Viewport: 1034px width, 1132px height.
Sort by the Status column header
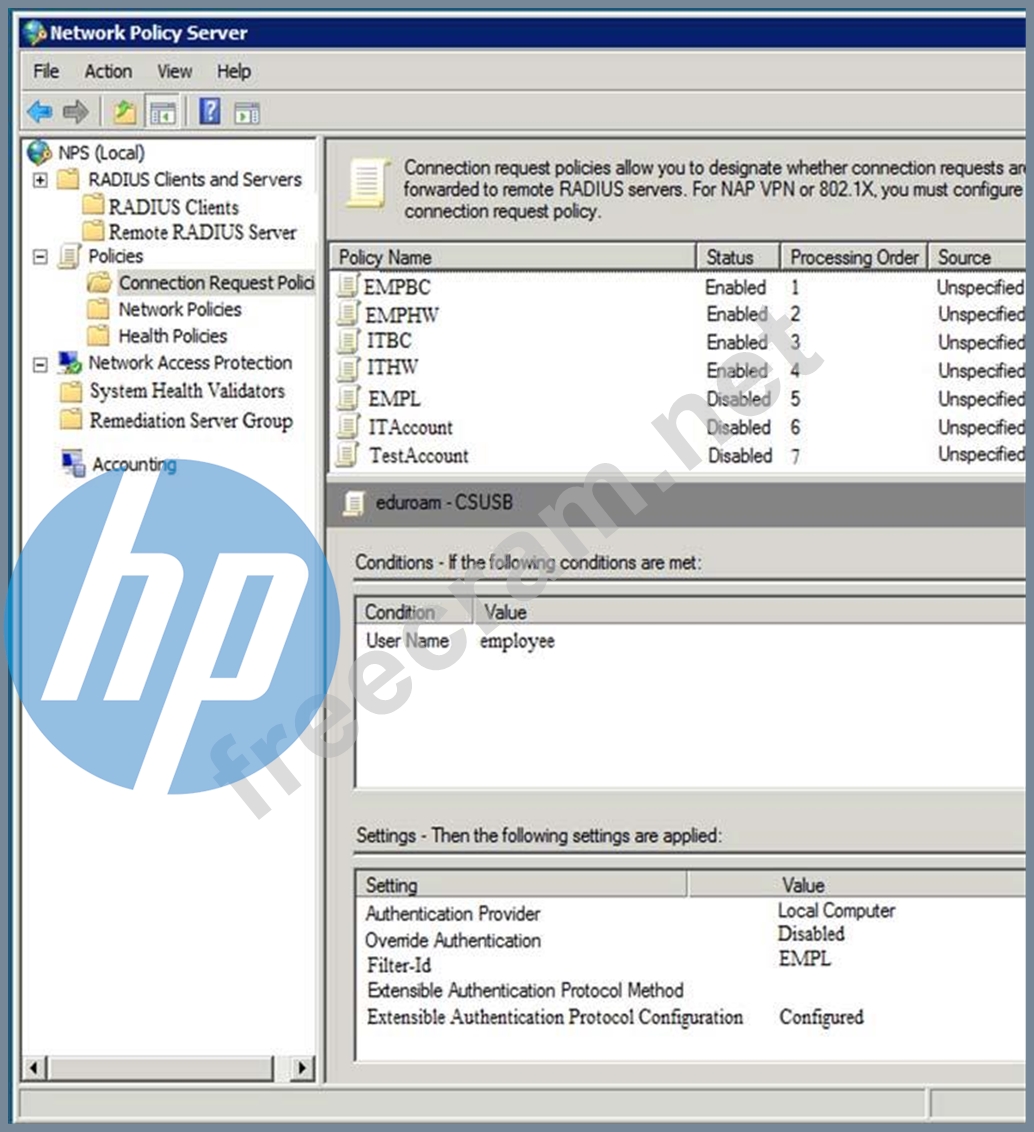(738, 257)
